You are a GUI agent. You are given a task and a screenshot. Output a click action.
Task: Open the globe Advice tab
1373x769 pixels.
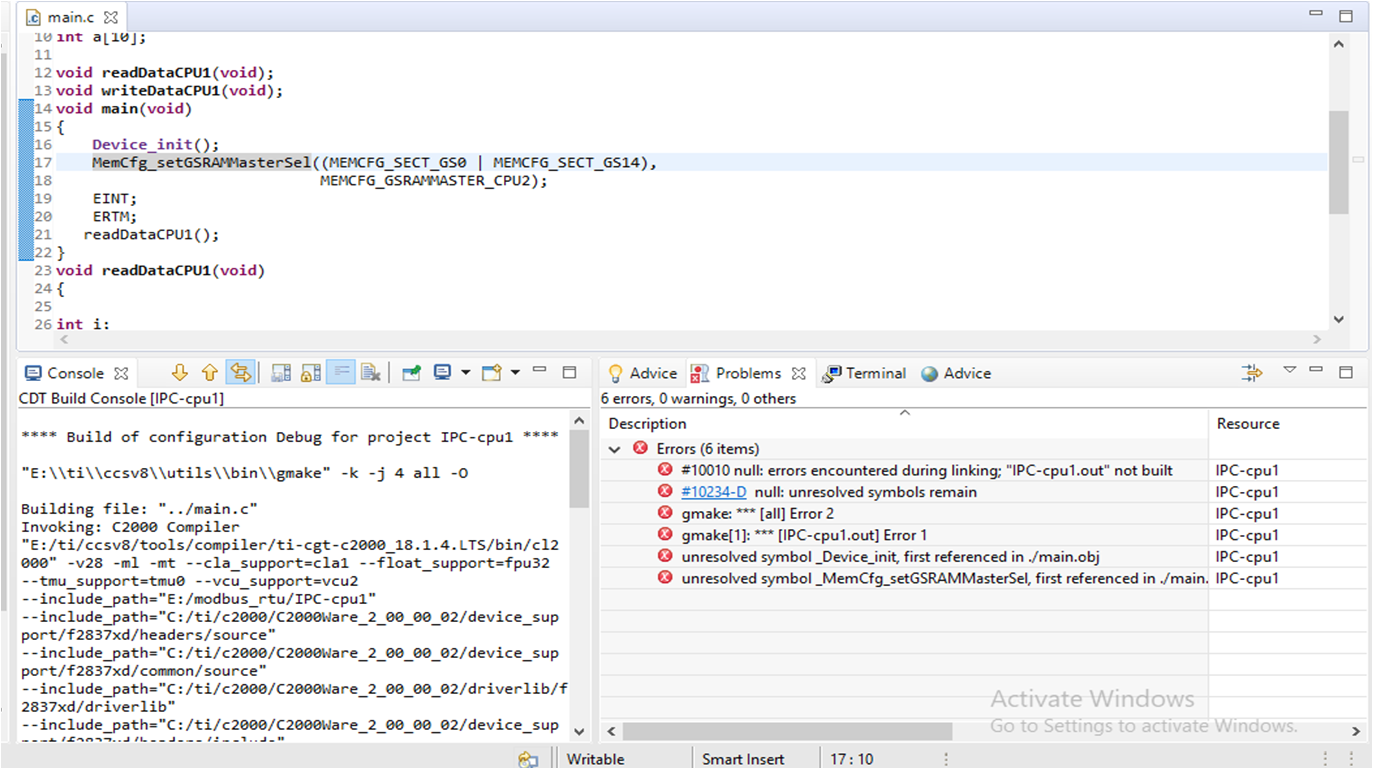click(x=956, y=373)
